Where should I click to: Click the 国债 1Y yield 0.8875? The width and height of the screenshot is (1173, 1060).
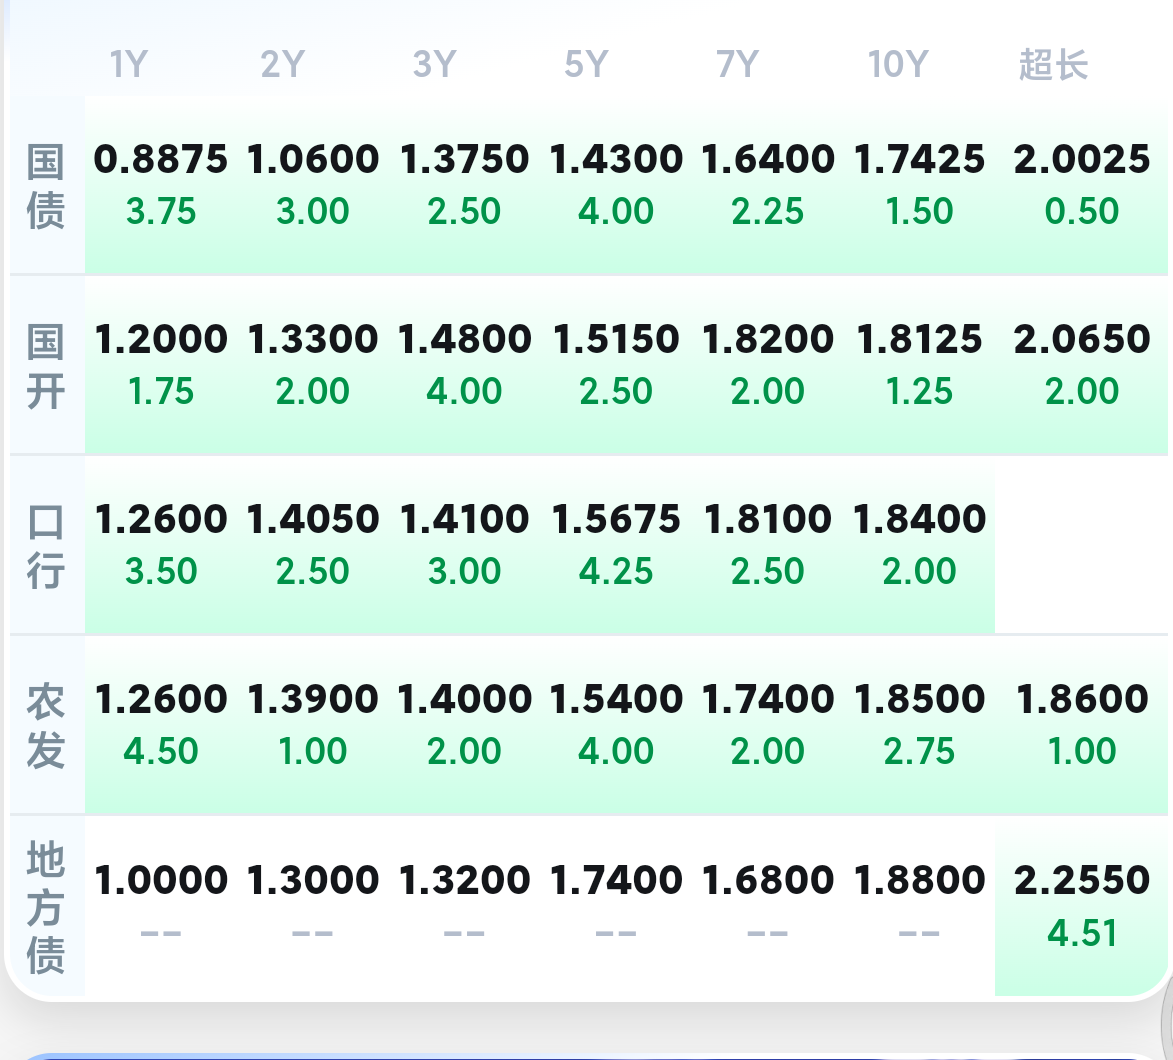(x=161, y=159)
